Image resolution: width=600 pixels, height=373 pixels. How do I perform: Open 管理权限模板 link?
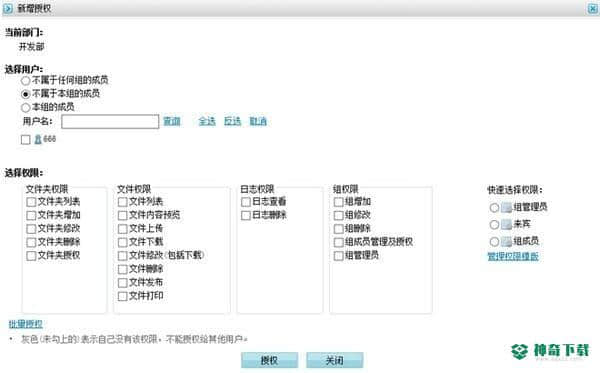tap(513, 256)
